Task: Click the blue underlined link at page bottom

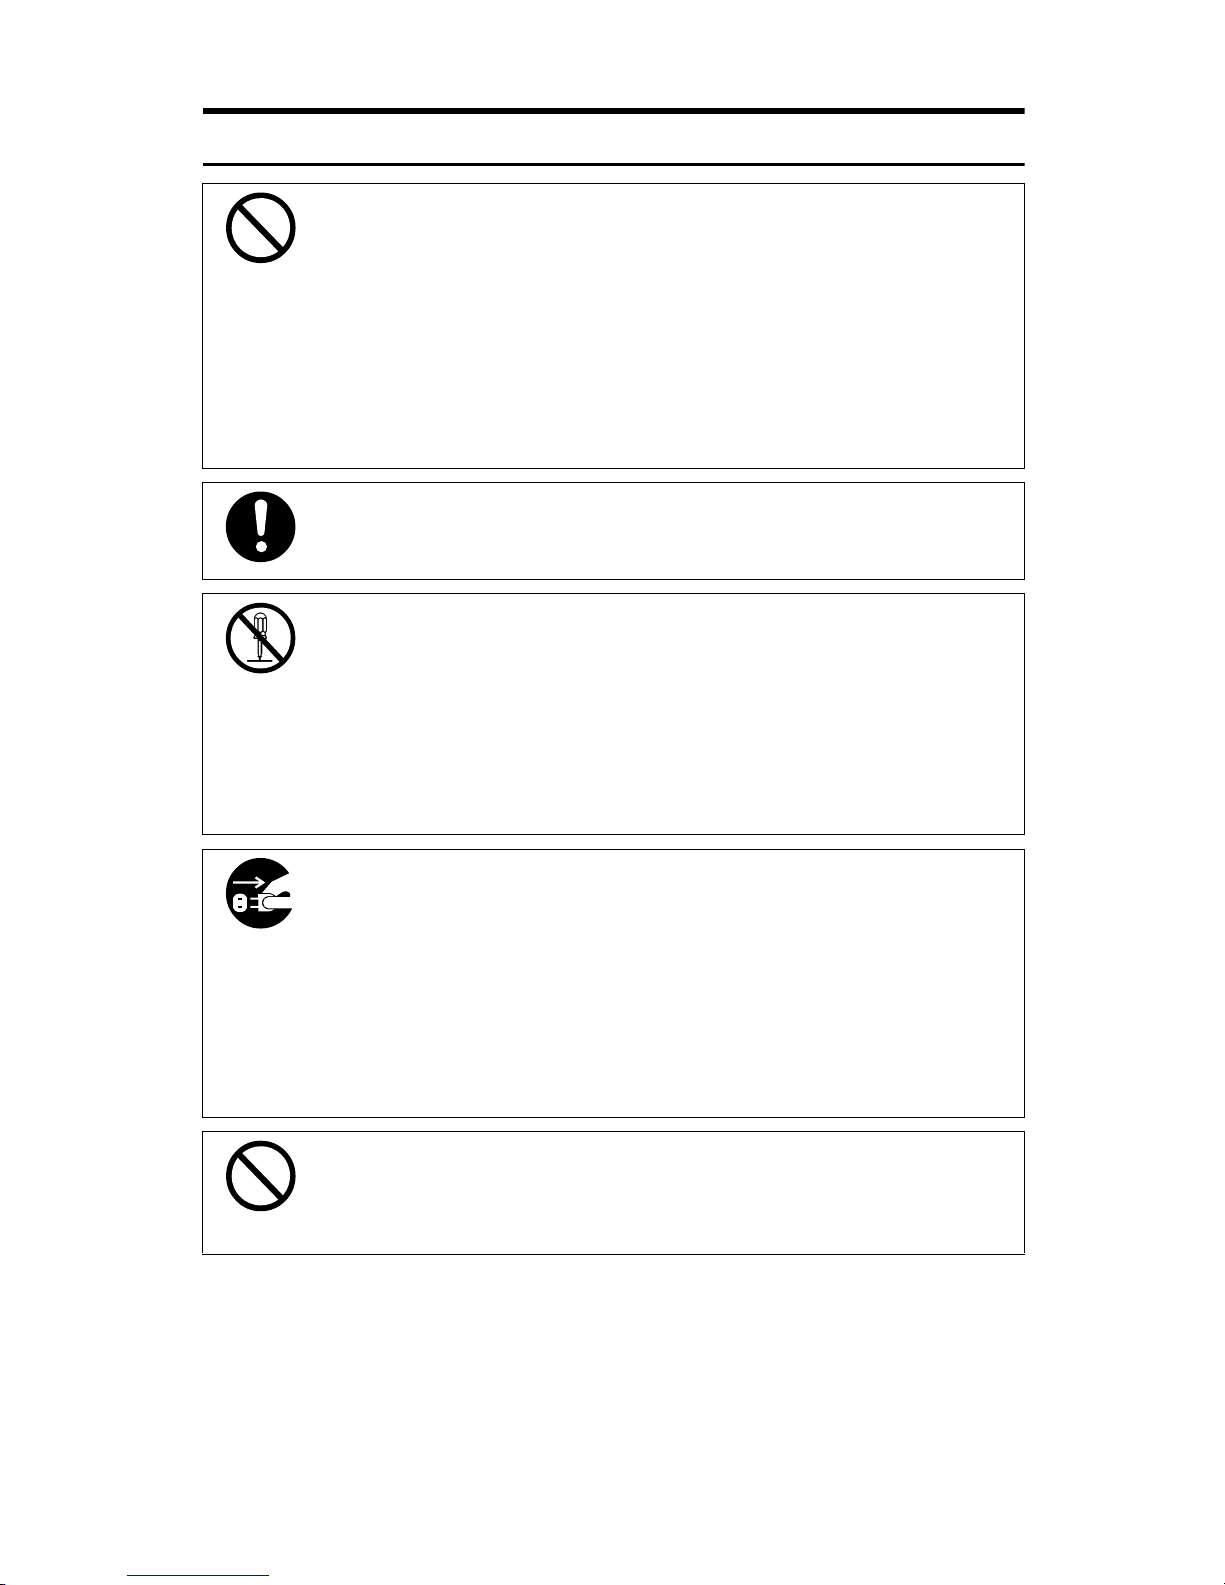Action: tap(198, 1576)
